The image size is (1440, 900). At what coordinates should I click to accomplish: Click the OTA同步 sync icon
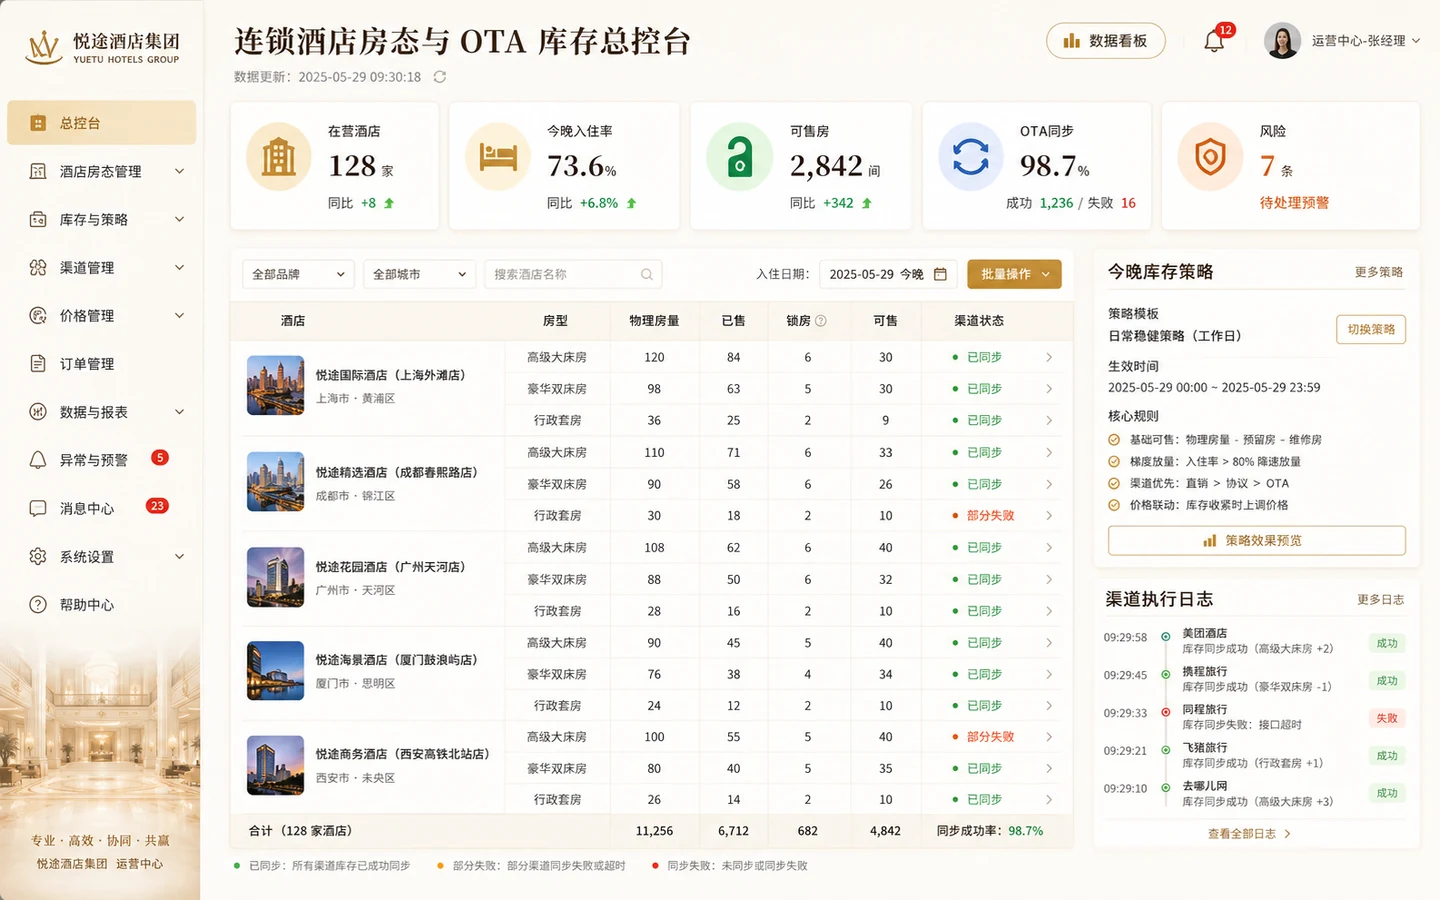click(970, 157)
